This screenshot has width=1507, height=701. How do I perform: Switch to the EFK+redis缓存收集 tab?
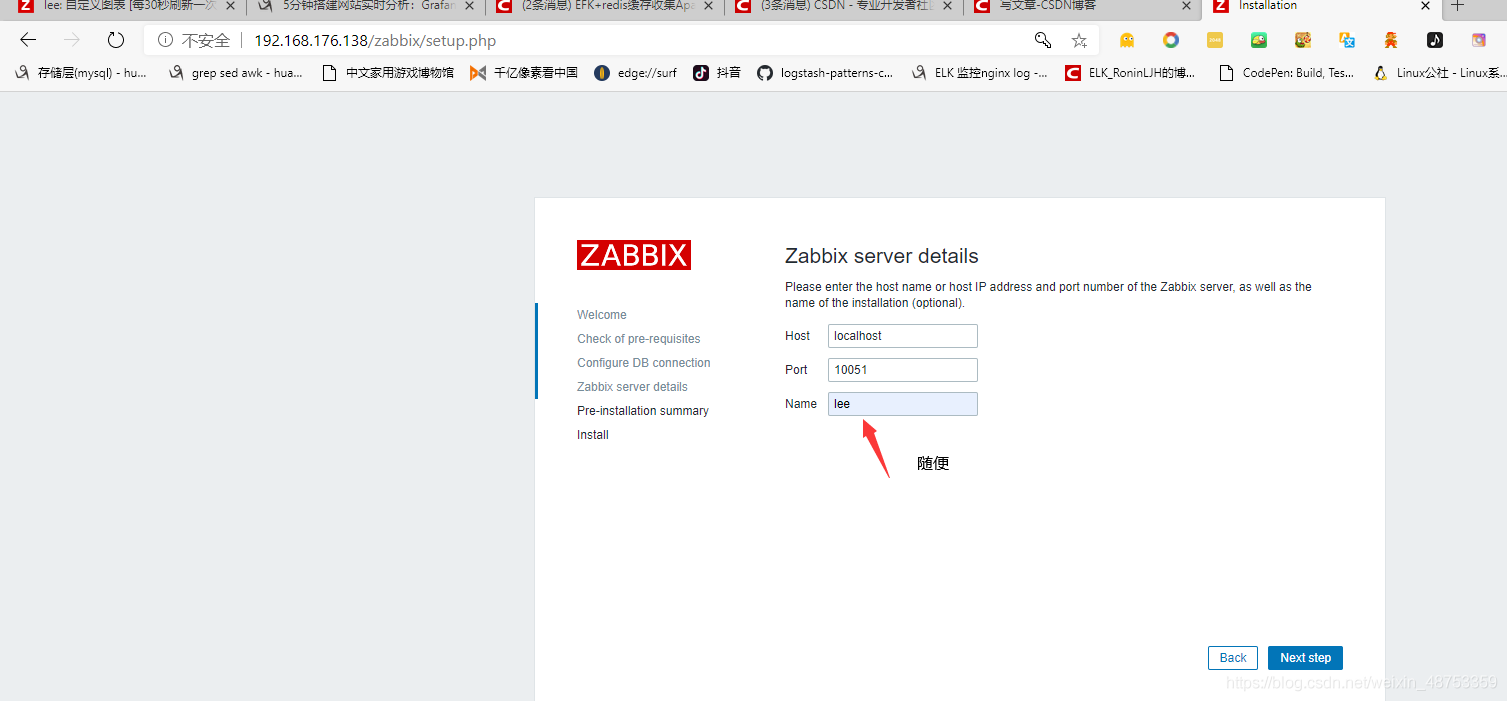tap(604, 6)
